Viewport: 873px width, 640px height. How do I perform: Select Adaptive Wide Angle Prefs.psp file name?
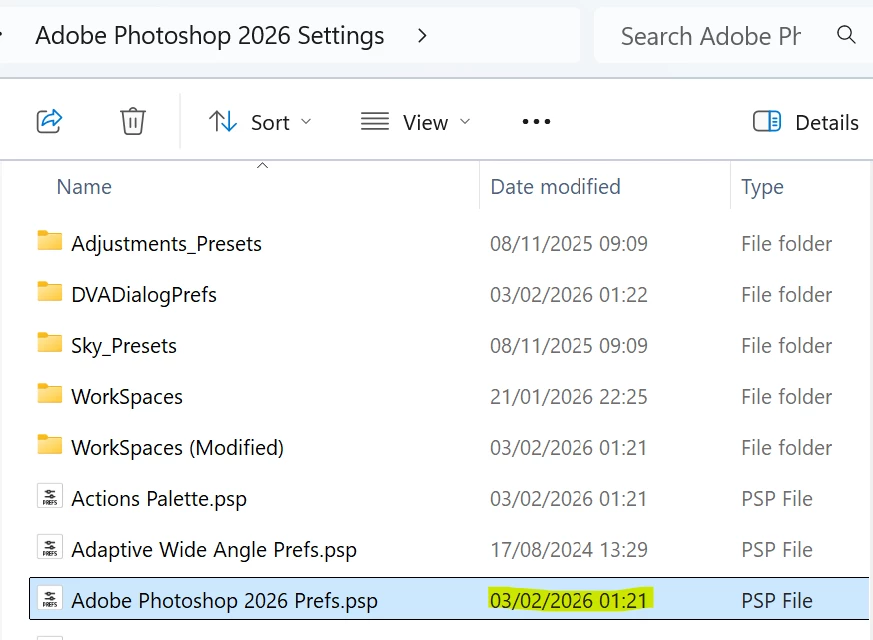point(214,550)
